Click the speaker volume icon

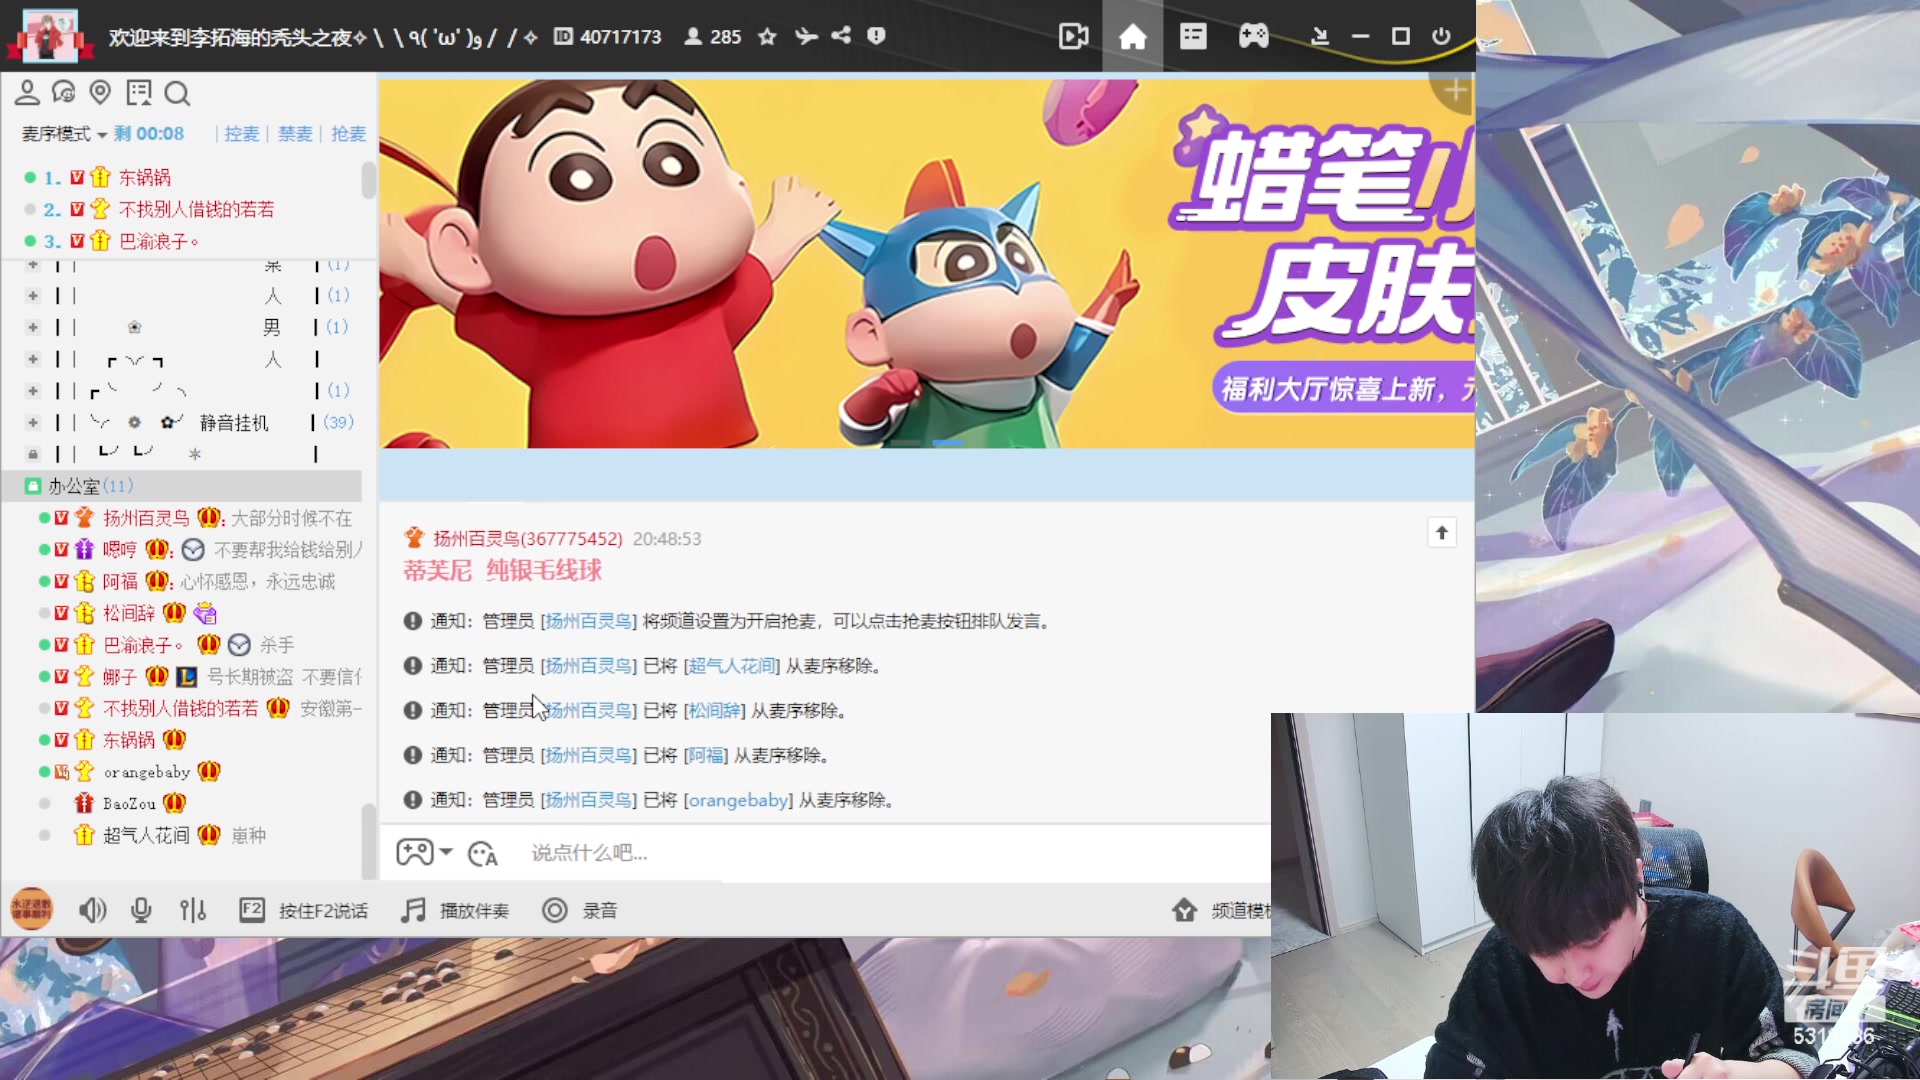click(x=92, y=910)
